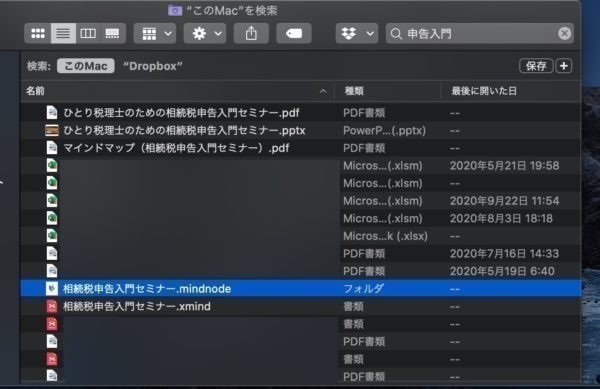The height and width of the screenshot is (389, 600).
Task: Click the フォルダ type cell
Action: pyautogui.click(x=363, y=289)
